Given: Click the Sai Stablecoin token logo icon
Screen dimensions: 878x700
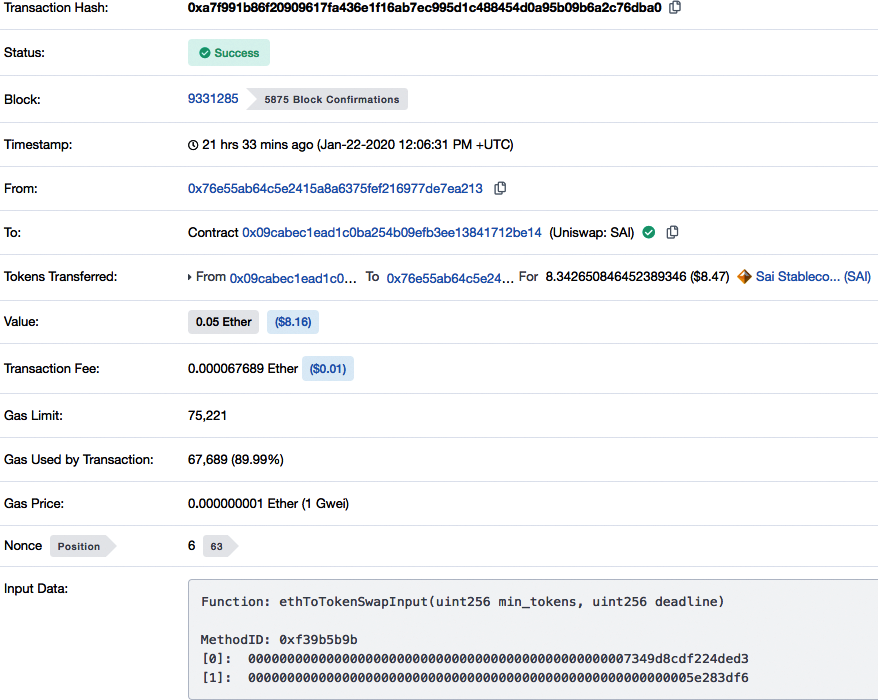Looking at the screenshot, I should pos(744,277).
